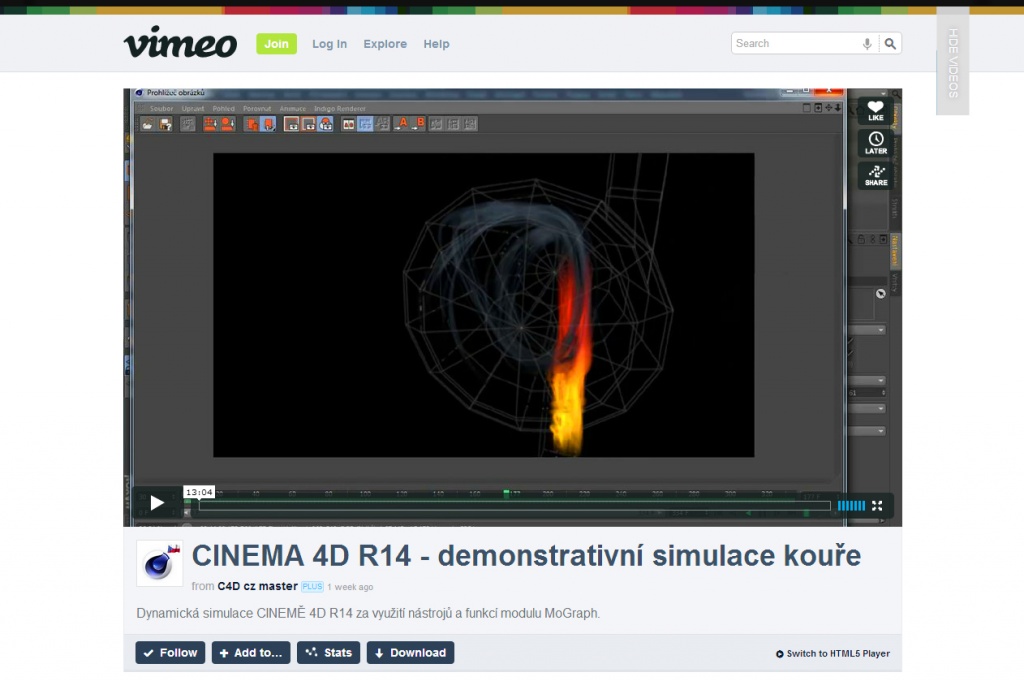Screen dimensions: 1024x681
Task: Click the C4D cz master avatar thumbnail
Action: tap(159, 563)
